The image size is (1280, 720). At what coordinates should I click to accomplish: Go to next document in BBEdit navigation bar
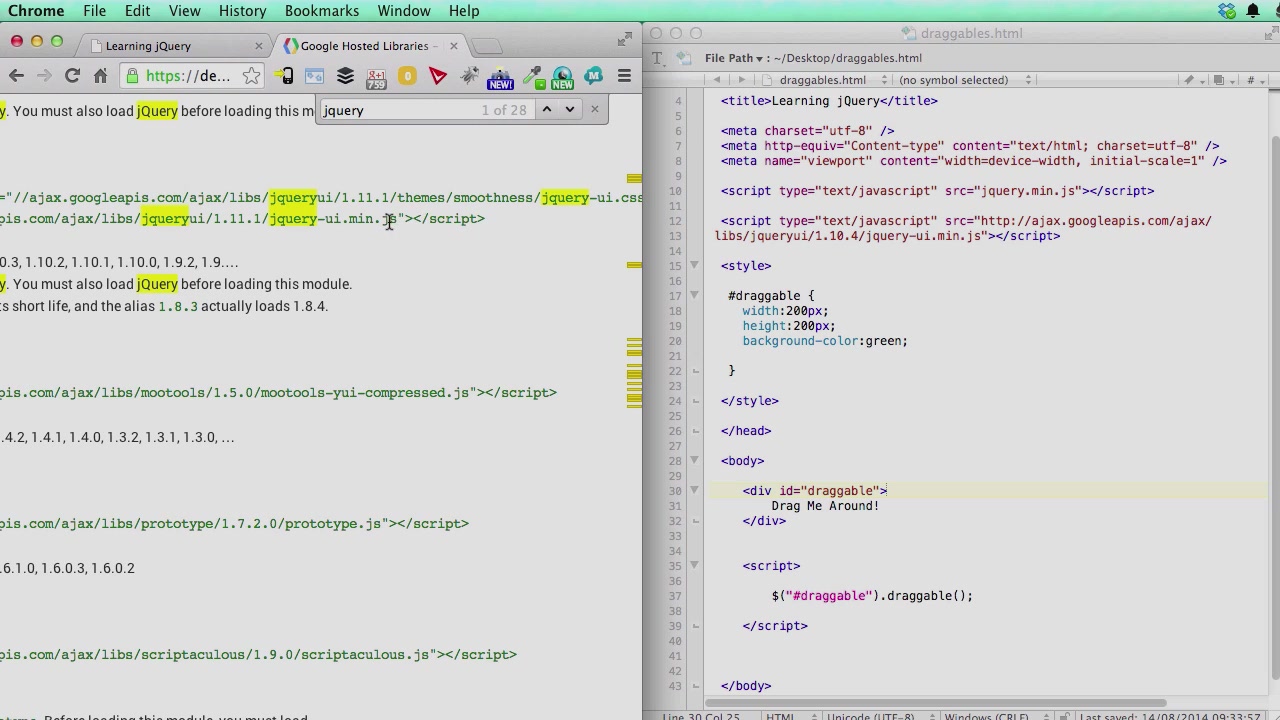[741, 80]
